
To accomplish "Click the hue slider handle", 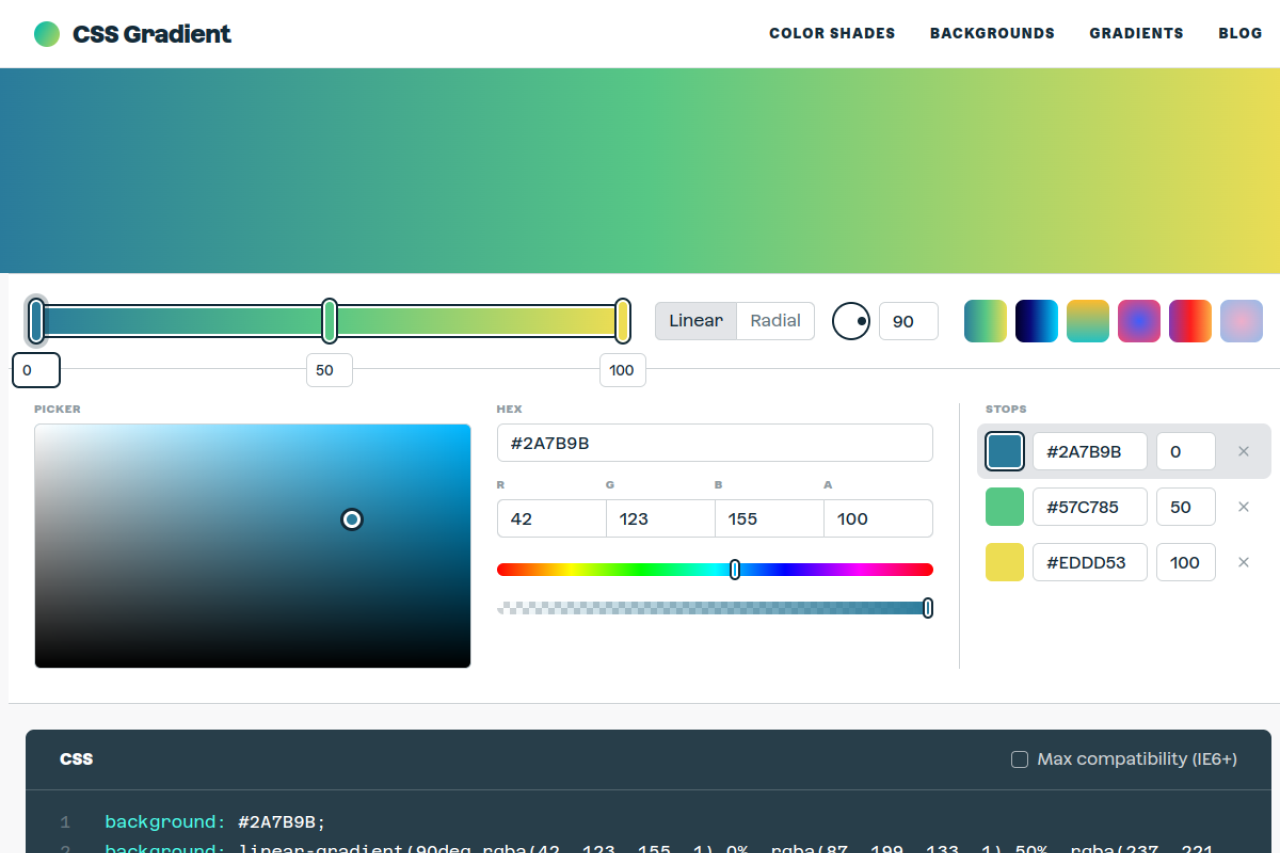I will [x=735, y=569].
